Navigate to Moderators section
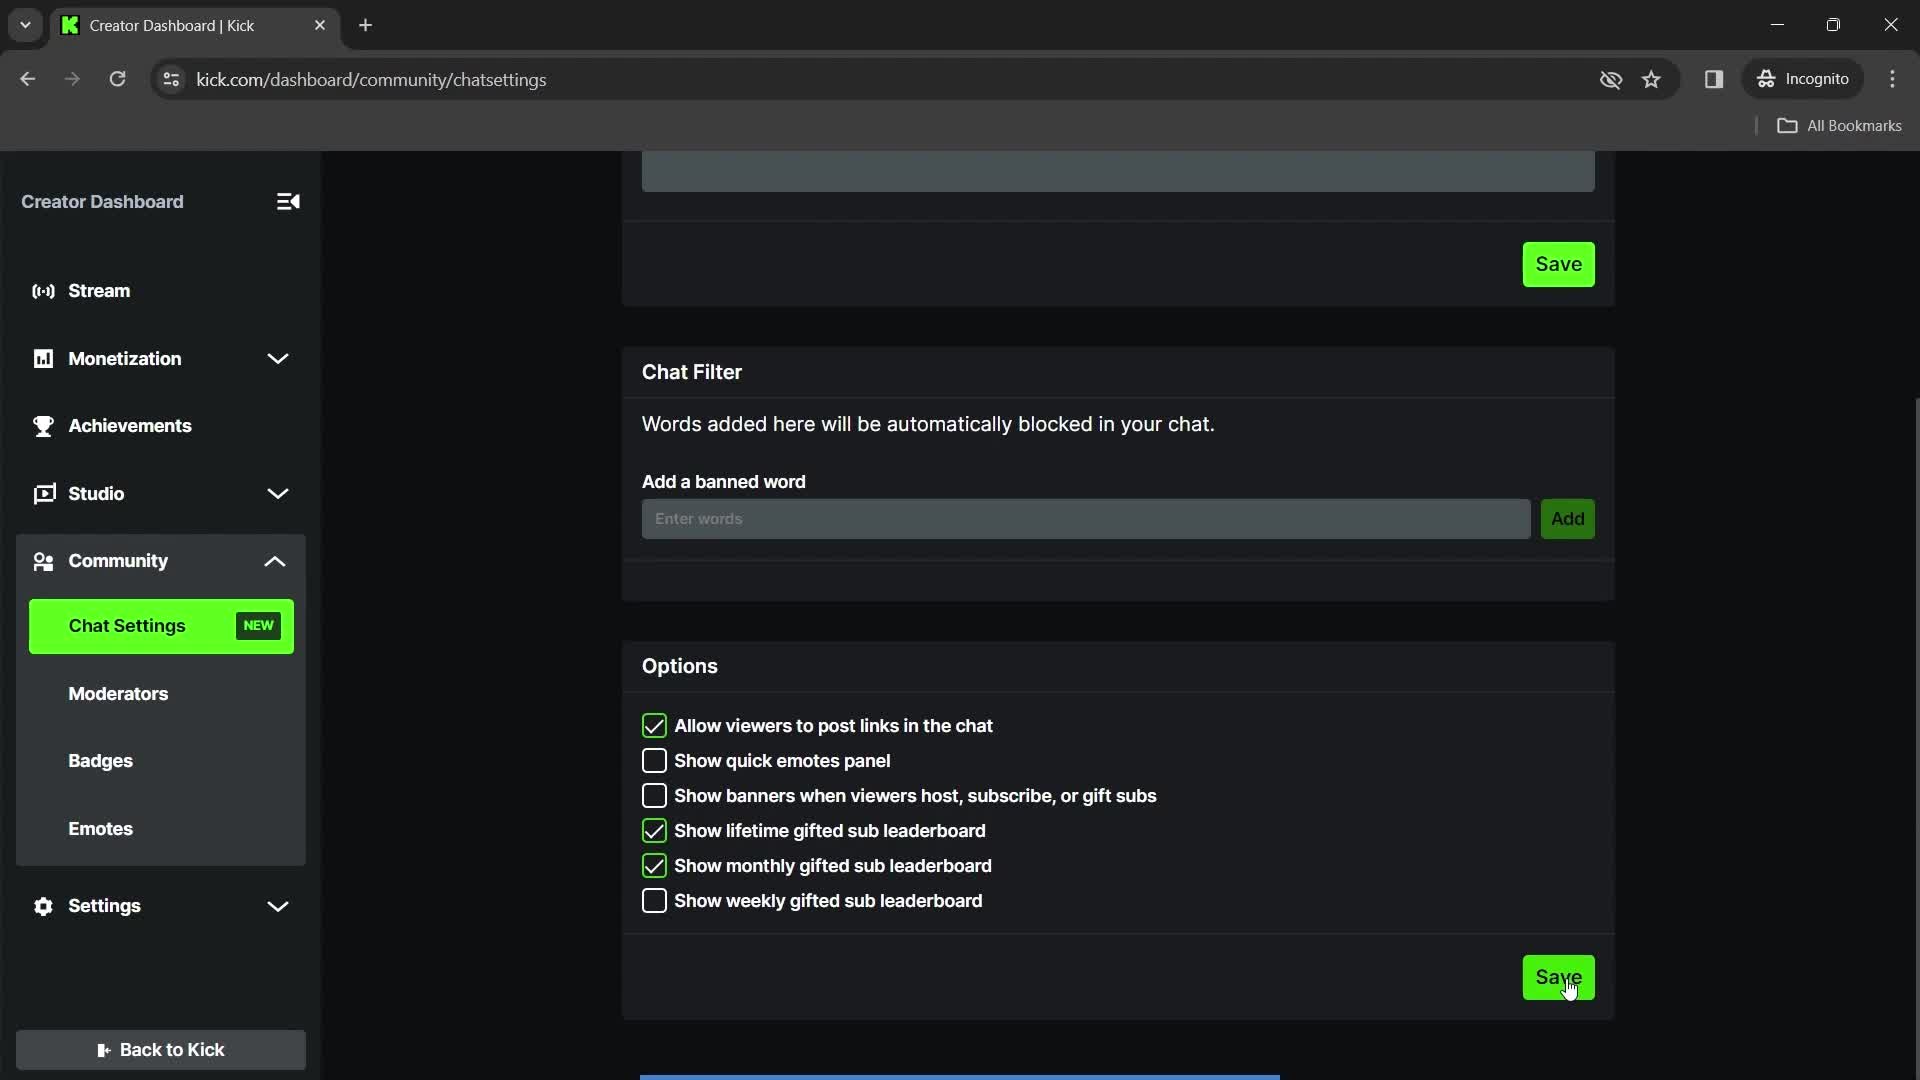Image resolution: width=1920 pixels, height=1080 pixels. click(x=119, y=692)
